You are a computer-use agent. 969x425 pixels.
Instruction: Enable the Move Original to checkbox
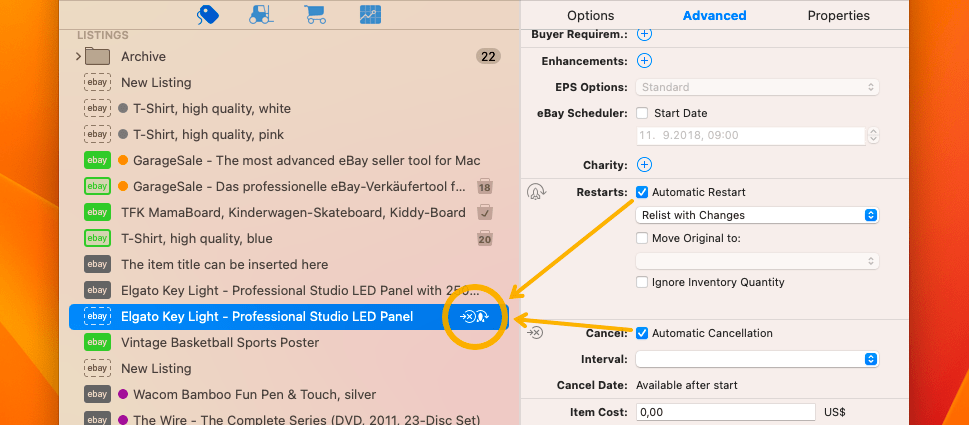tap(642, 238)
